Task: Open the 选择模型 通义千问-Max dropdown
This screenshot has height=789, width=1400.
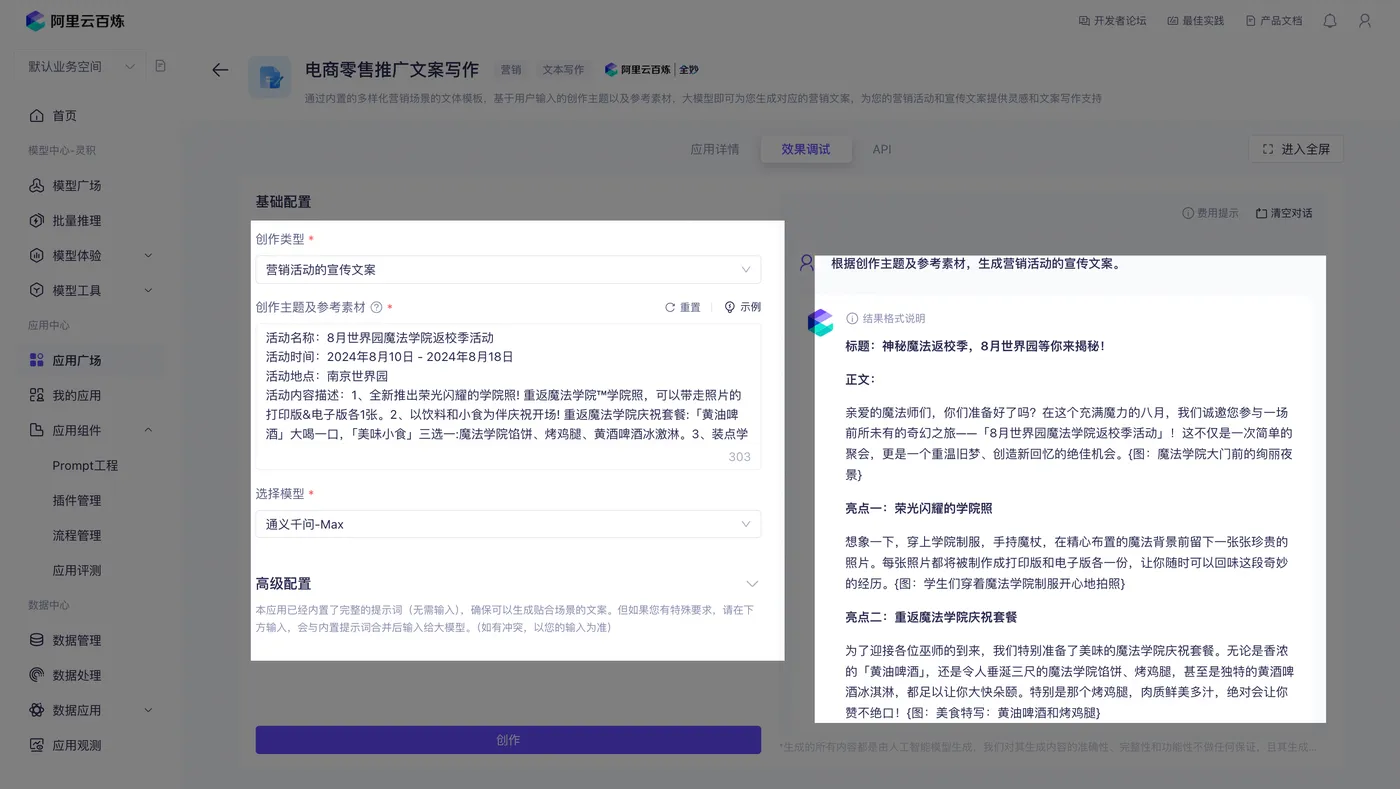Action: (508, 525)
